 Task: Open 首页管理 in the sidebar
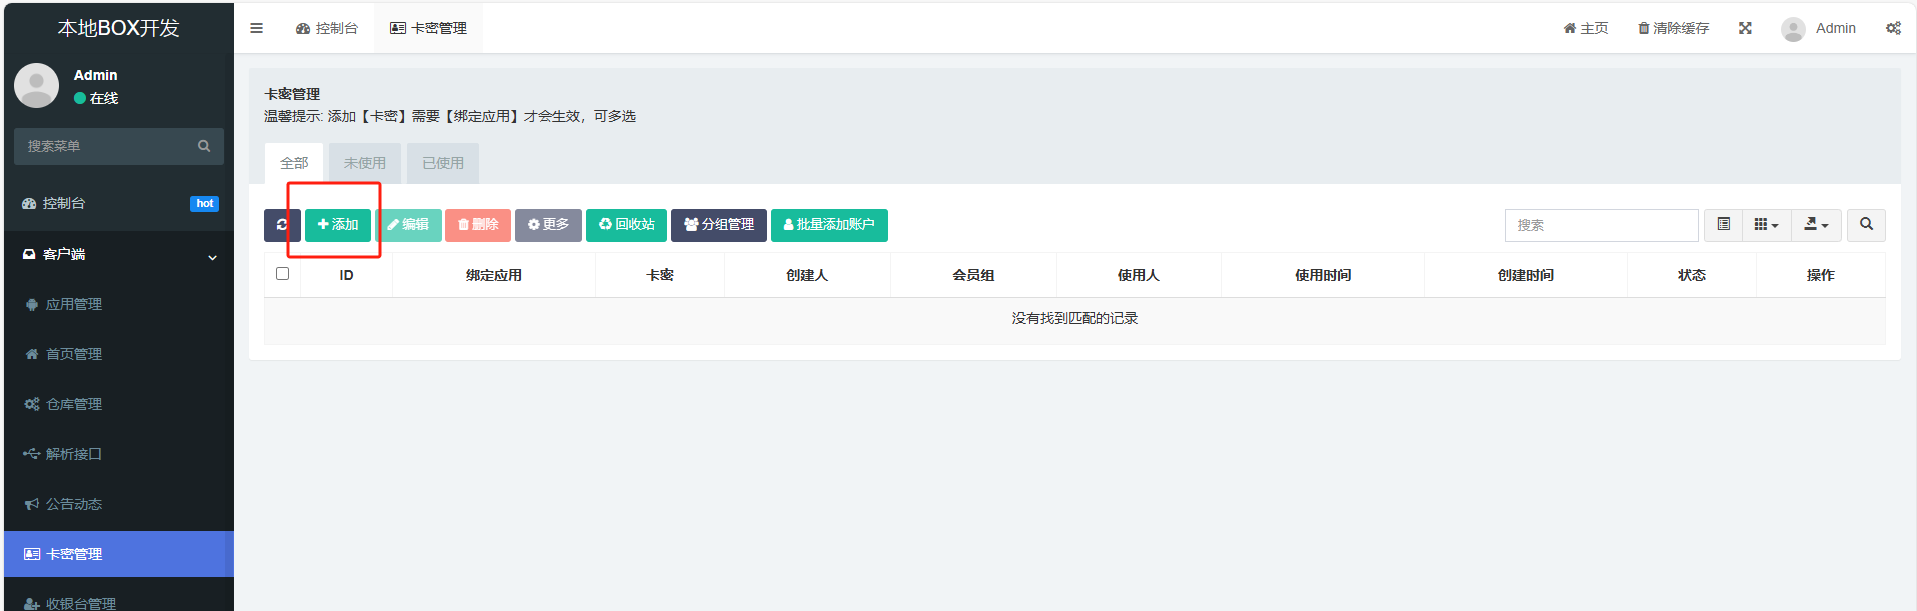[120, 354]
